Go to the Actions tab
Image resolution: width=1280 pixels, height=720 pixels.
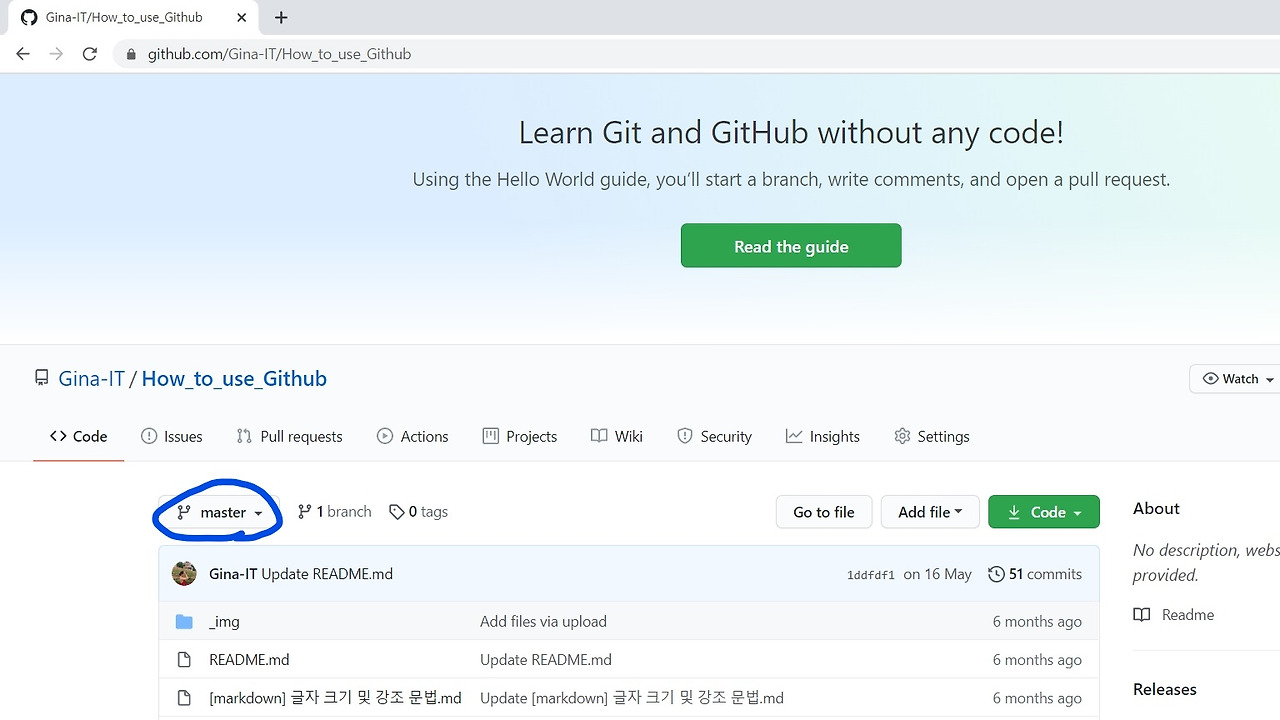point(412,436)
